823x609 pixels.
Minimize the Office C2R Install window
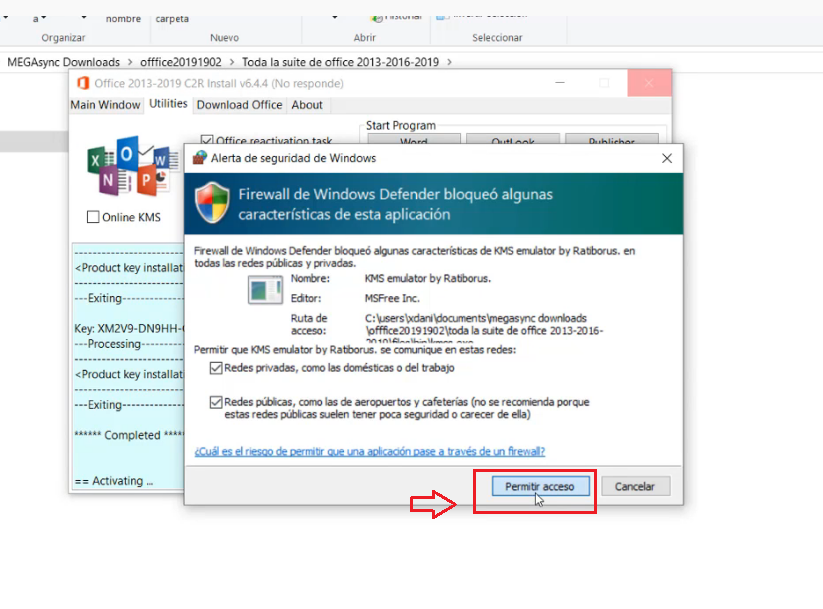[x=560, y=83]
